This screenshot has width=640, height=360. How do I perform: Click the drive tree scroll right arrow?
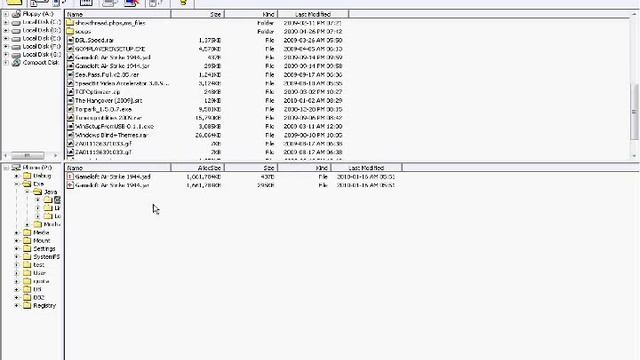[56, 156]
